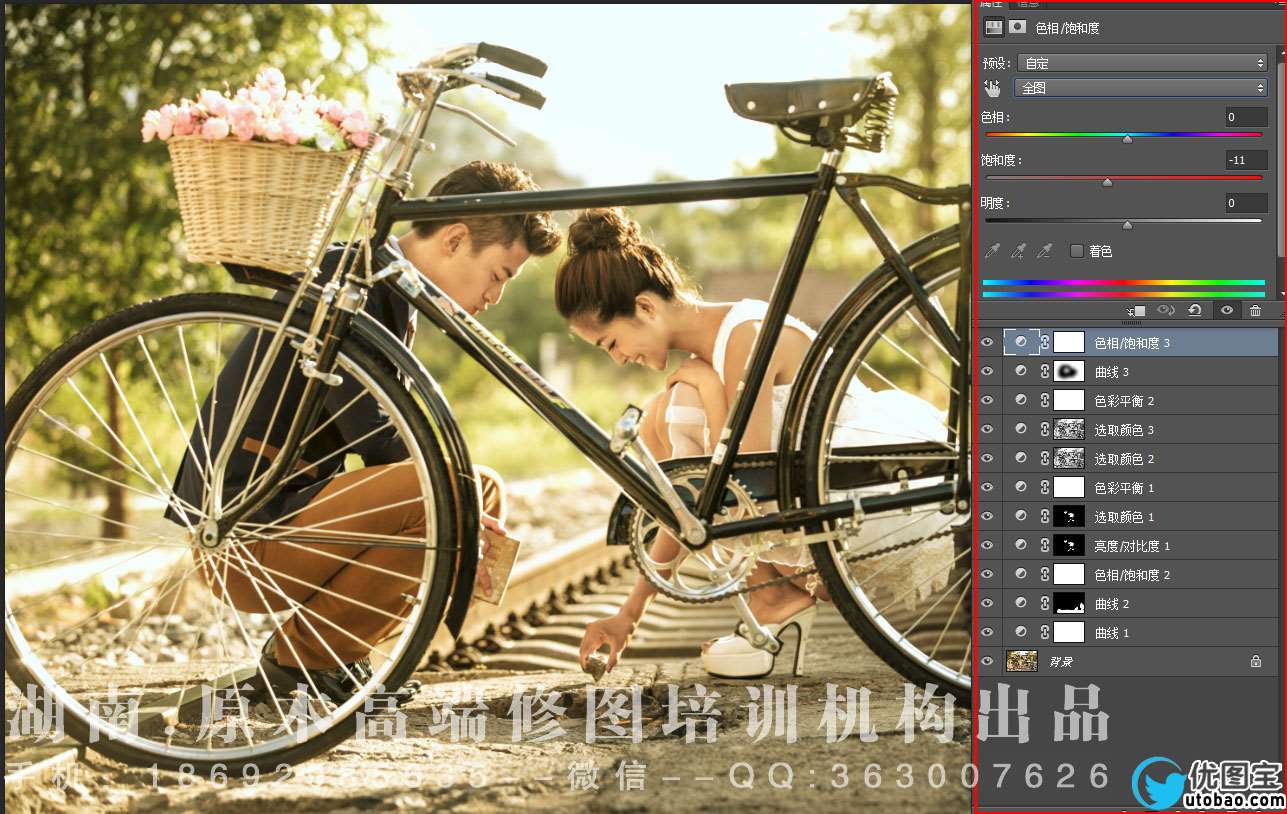Click the mask thumbnail of 曲线 2
This screenshot has height=814, width=1287.
click(x=1069, y=603)
